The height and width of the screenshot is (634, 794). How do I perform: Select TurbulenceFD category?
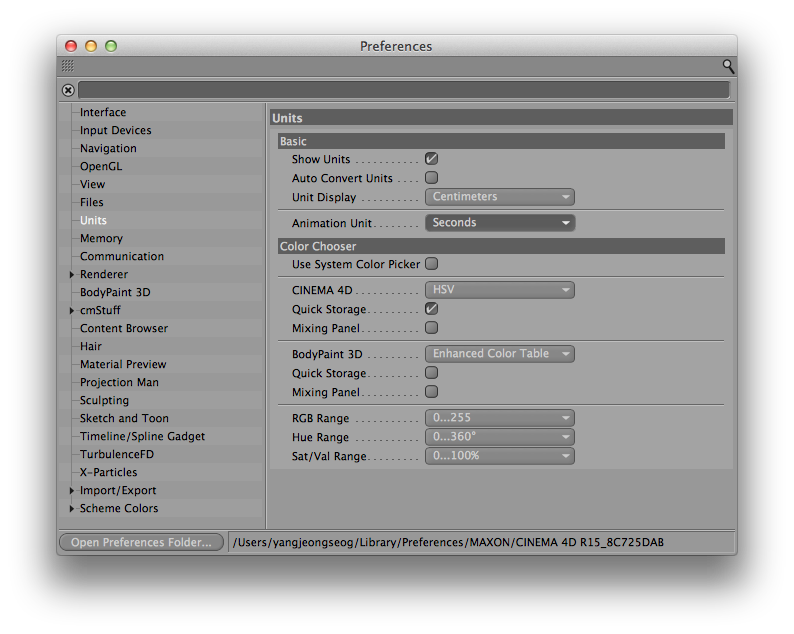117,454
